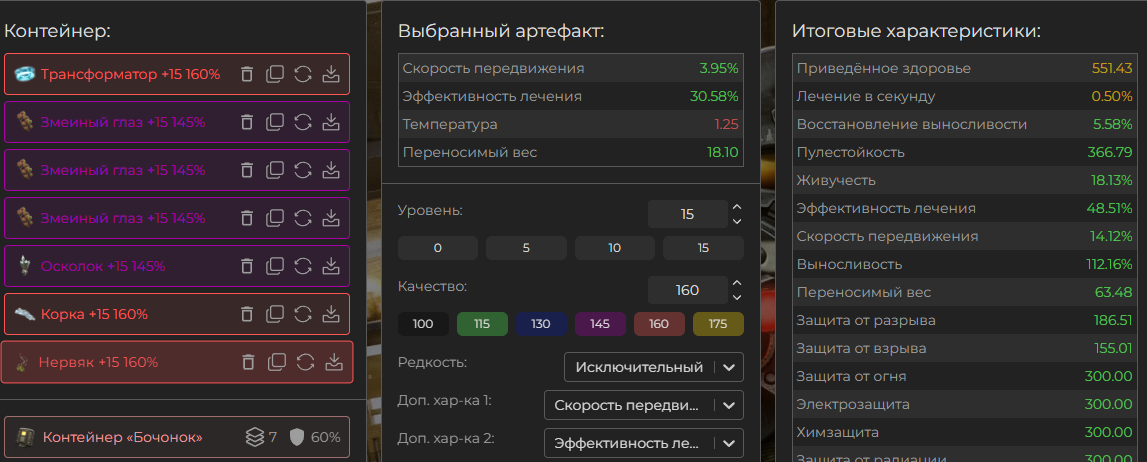Click the Выносливость 112.16% stat row
Image resolution: width=1147 pixels, height=462 pixels.
965,265
